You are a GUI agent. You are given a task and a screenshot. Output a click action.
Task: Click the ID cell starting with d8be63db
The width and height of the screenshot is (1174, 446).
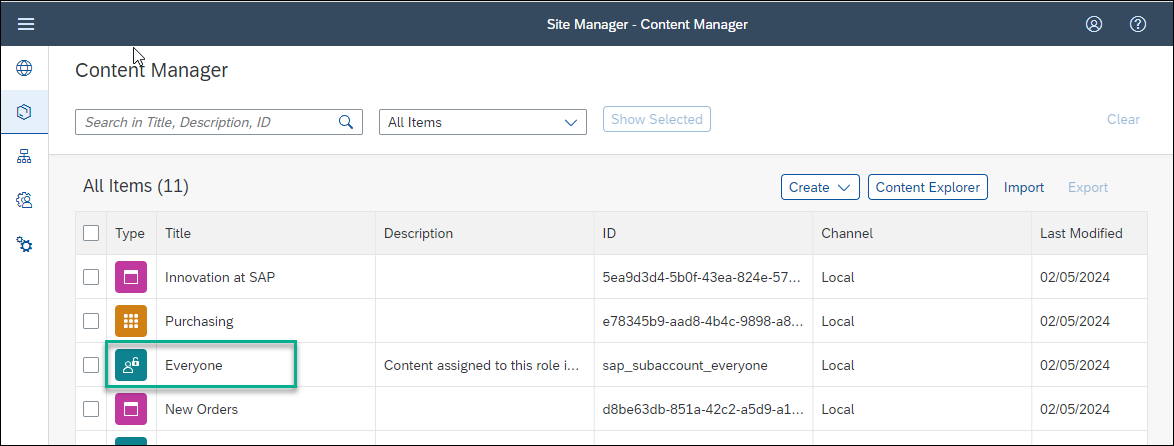pos(703,409)
